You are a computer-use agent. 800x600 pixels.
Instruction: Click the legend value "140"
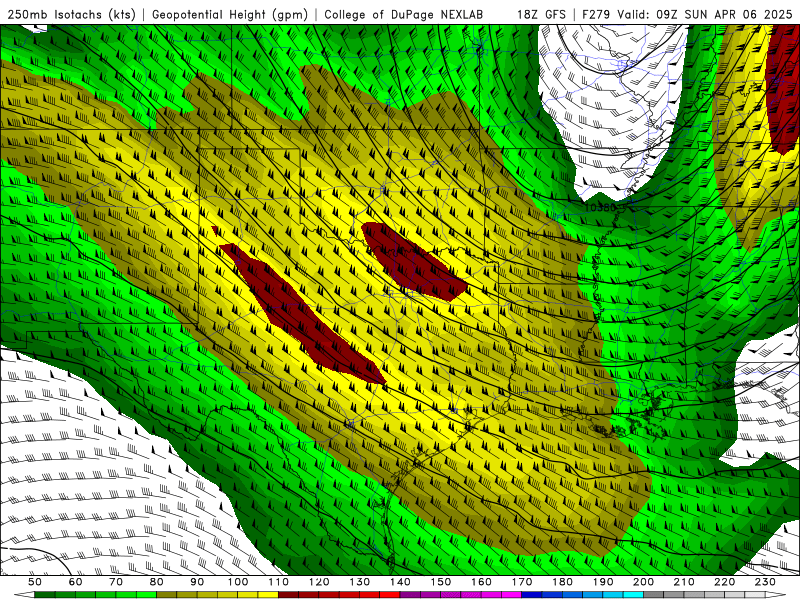click(401, 582)
